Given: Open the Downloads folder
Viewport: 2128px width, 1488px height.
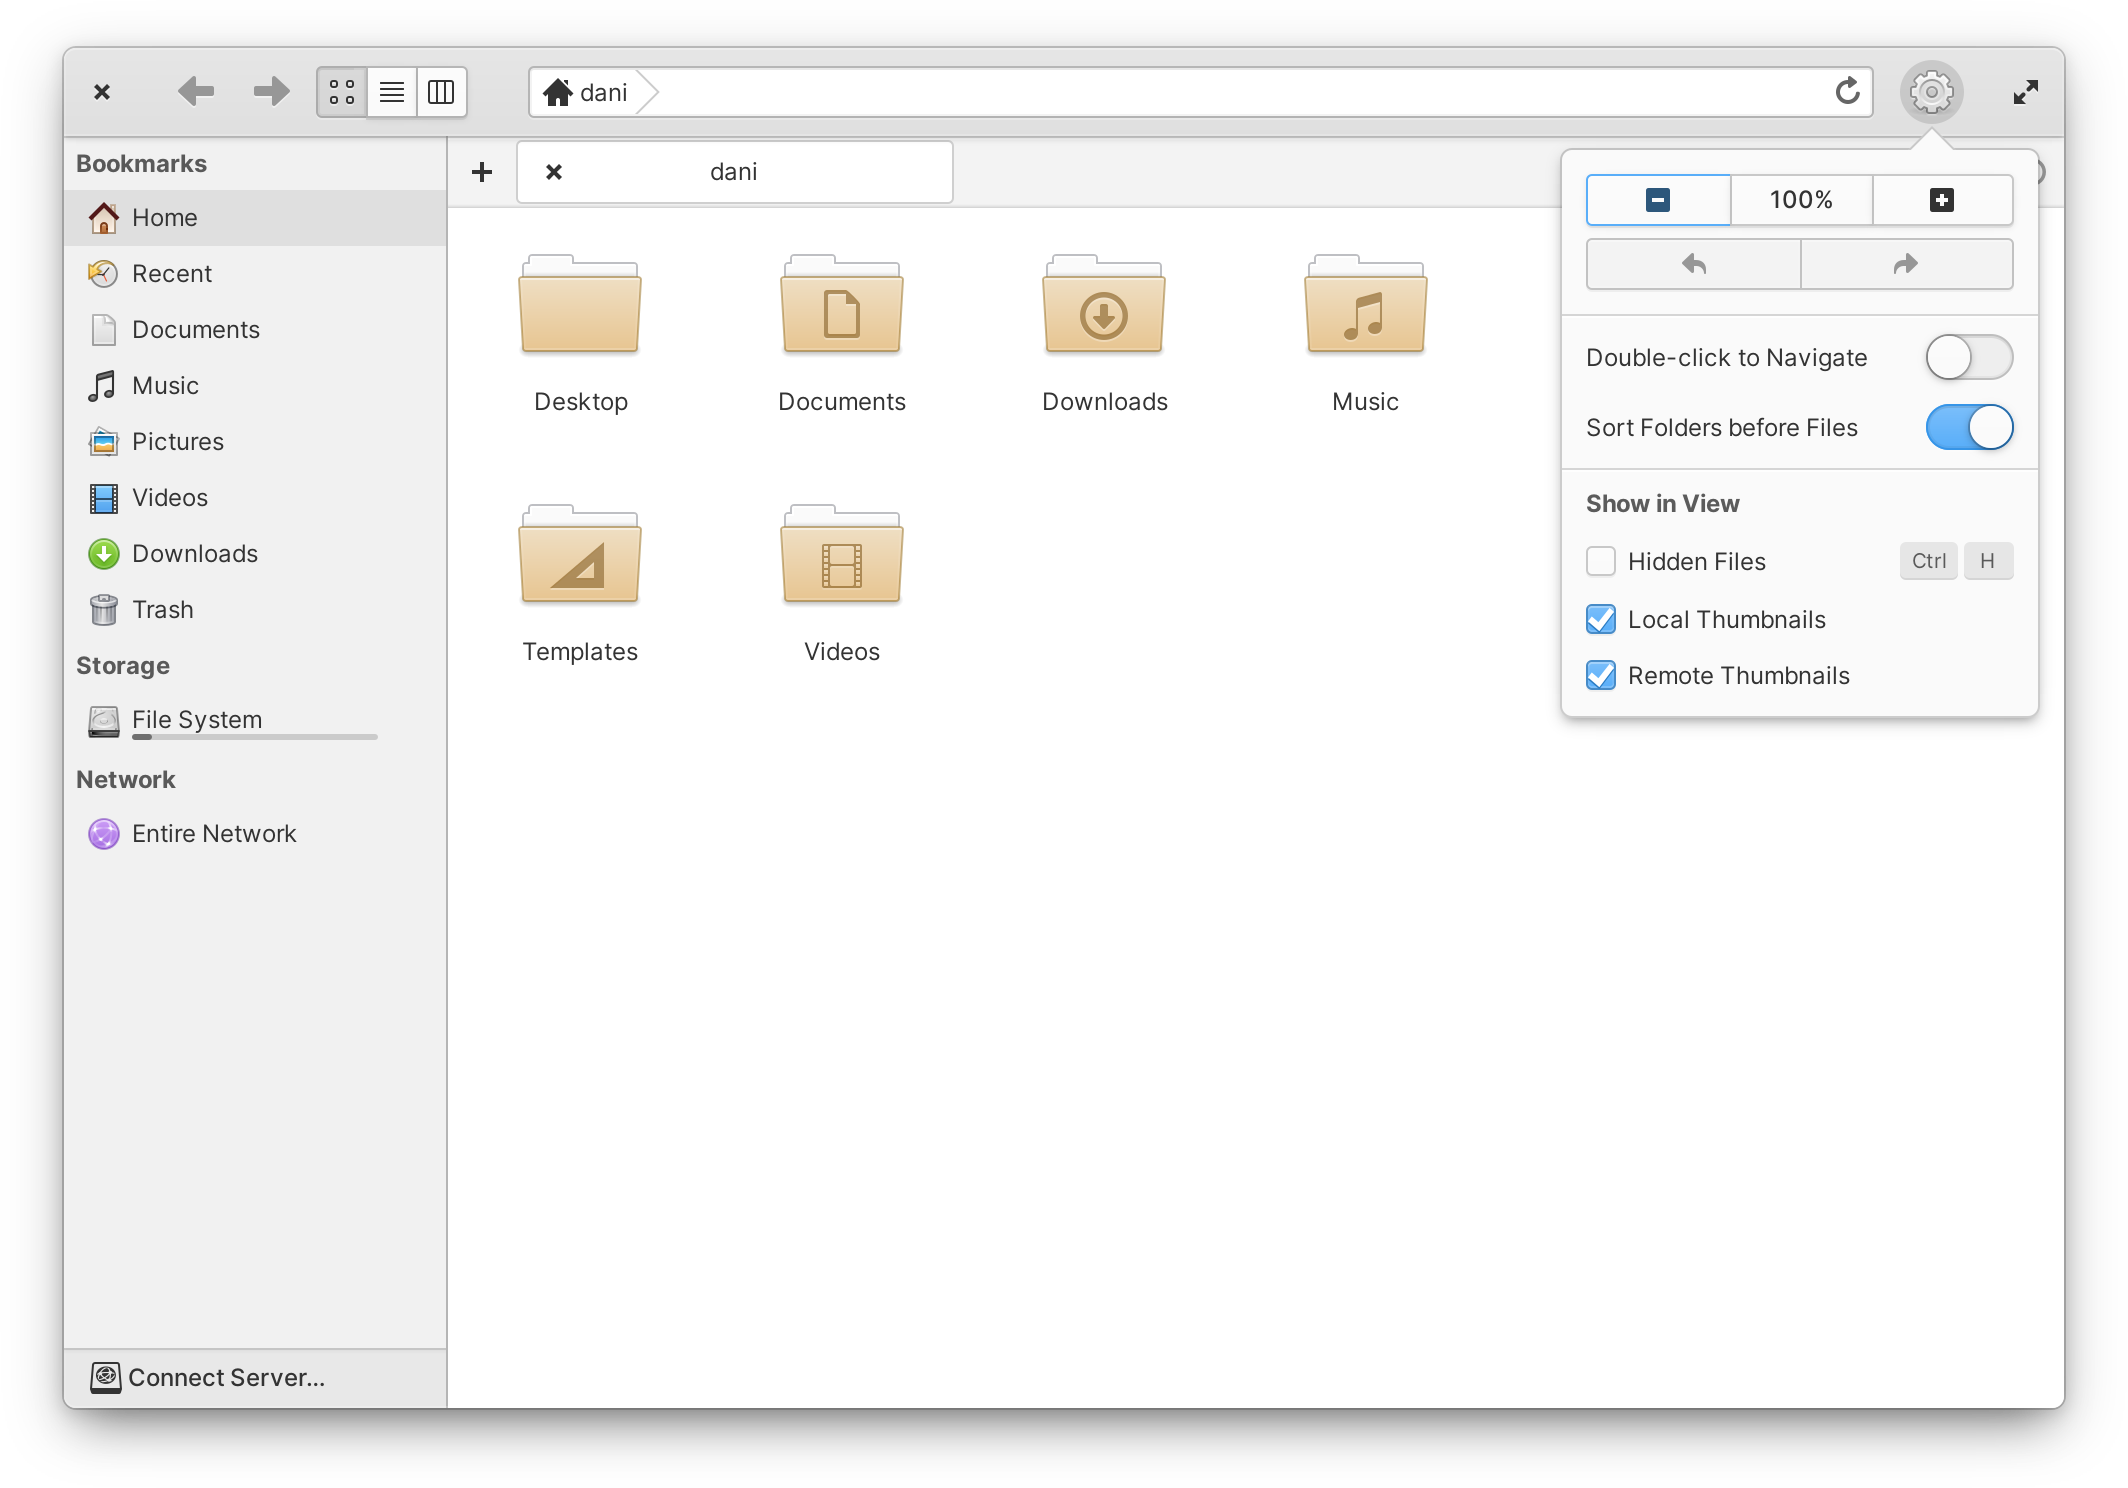Looking at the screenshot, I should [1103, 330].
